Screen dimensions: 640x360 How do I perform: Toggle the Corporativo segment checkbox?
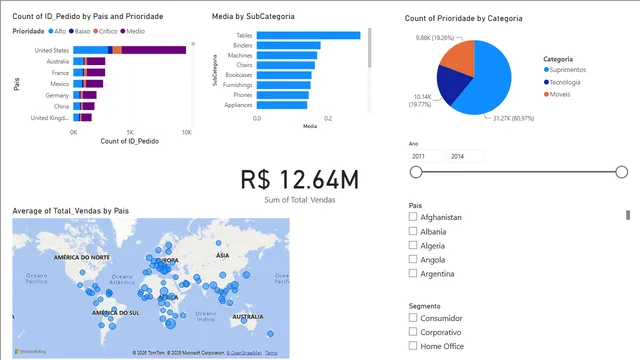tap(413, 331)
